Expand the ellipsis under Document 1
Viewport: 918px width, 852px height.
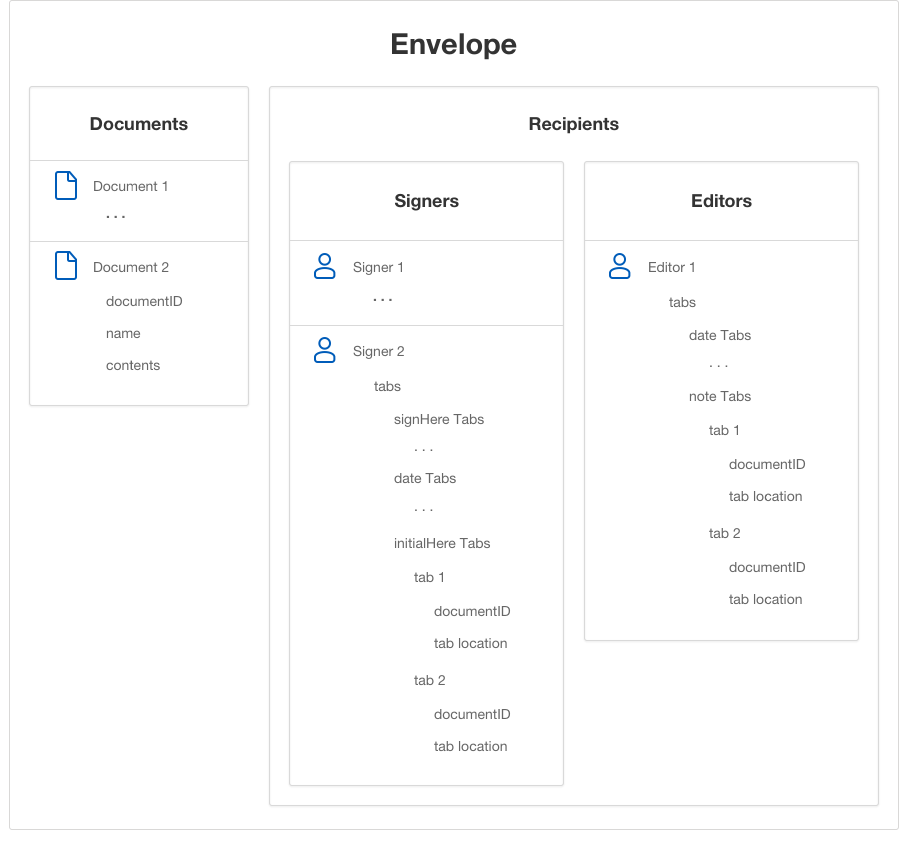115,214
